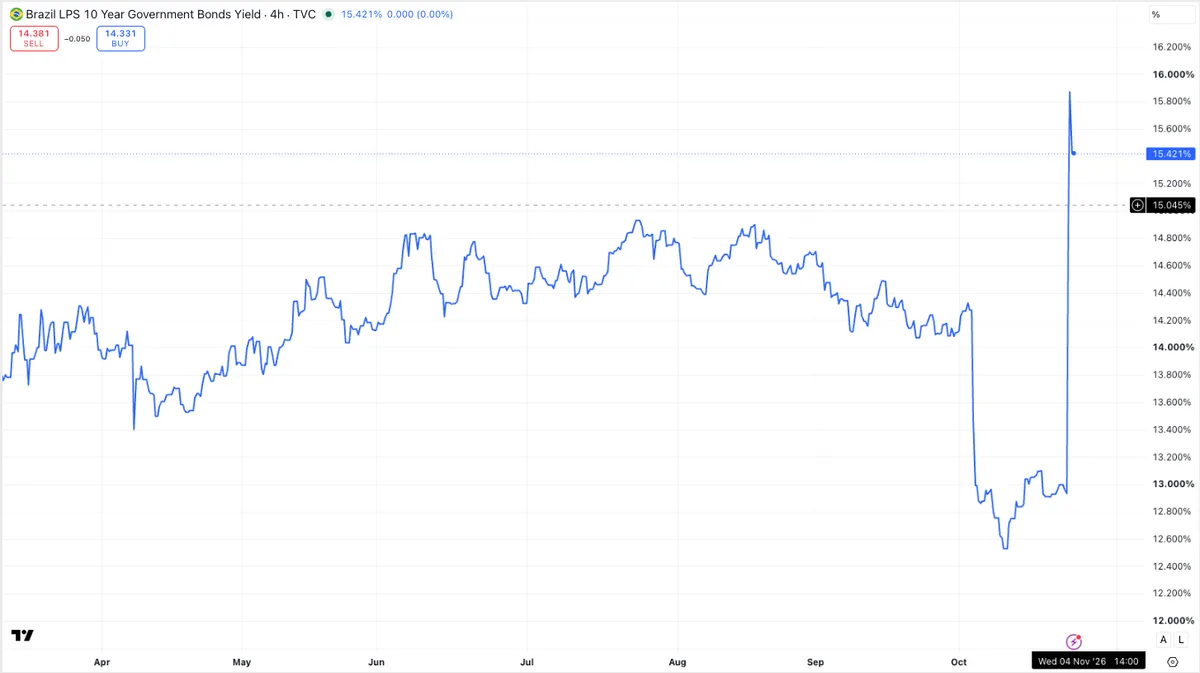Screen dimensions: 1200x673
Task: Click the 15.800% price scale label
Action: [x=1171, y=101]
